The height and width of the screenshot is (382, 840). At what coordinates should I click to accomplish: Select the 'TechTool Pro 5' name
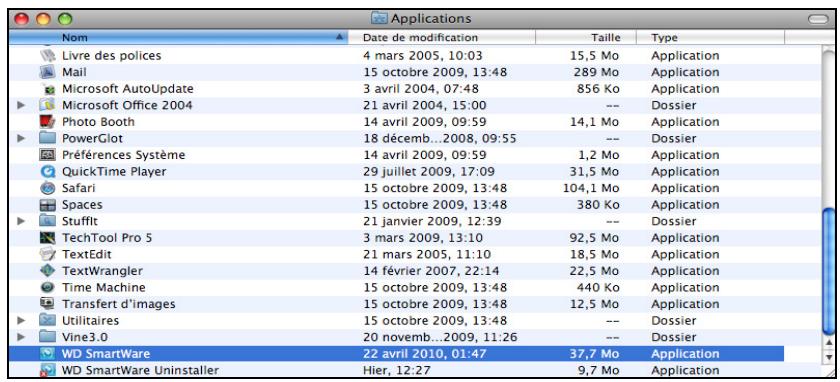point(107,237)
